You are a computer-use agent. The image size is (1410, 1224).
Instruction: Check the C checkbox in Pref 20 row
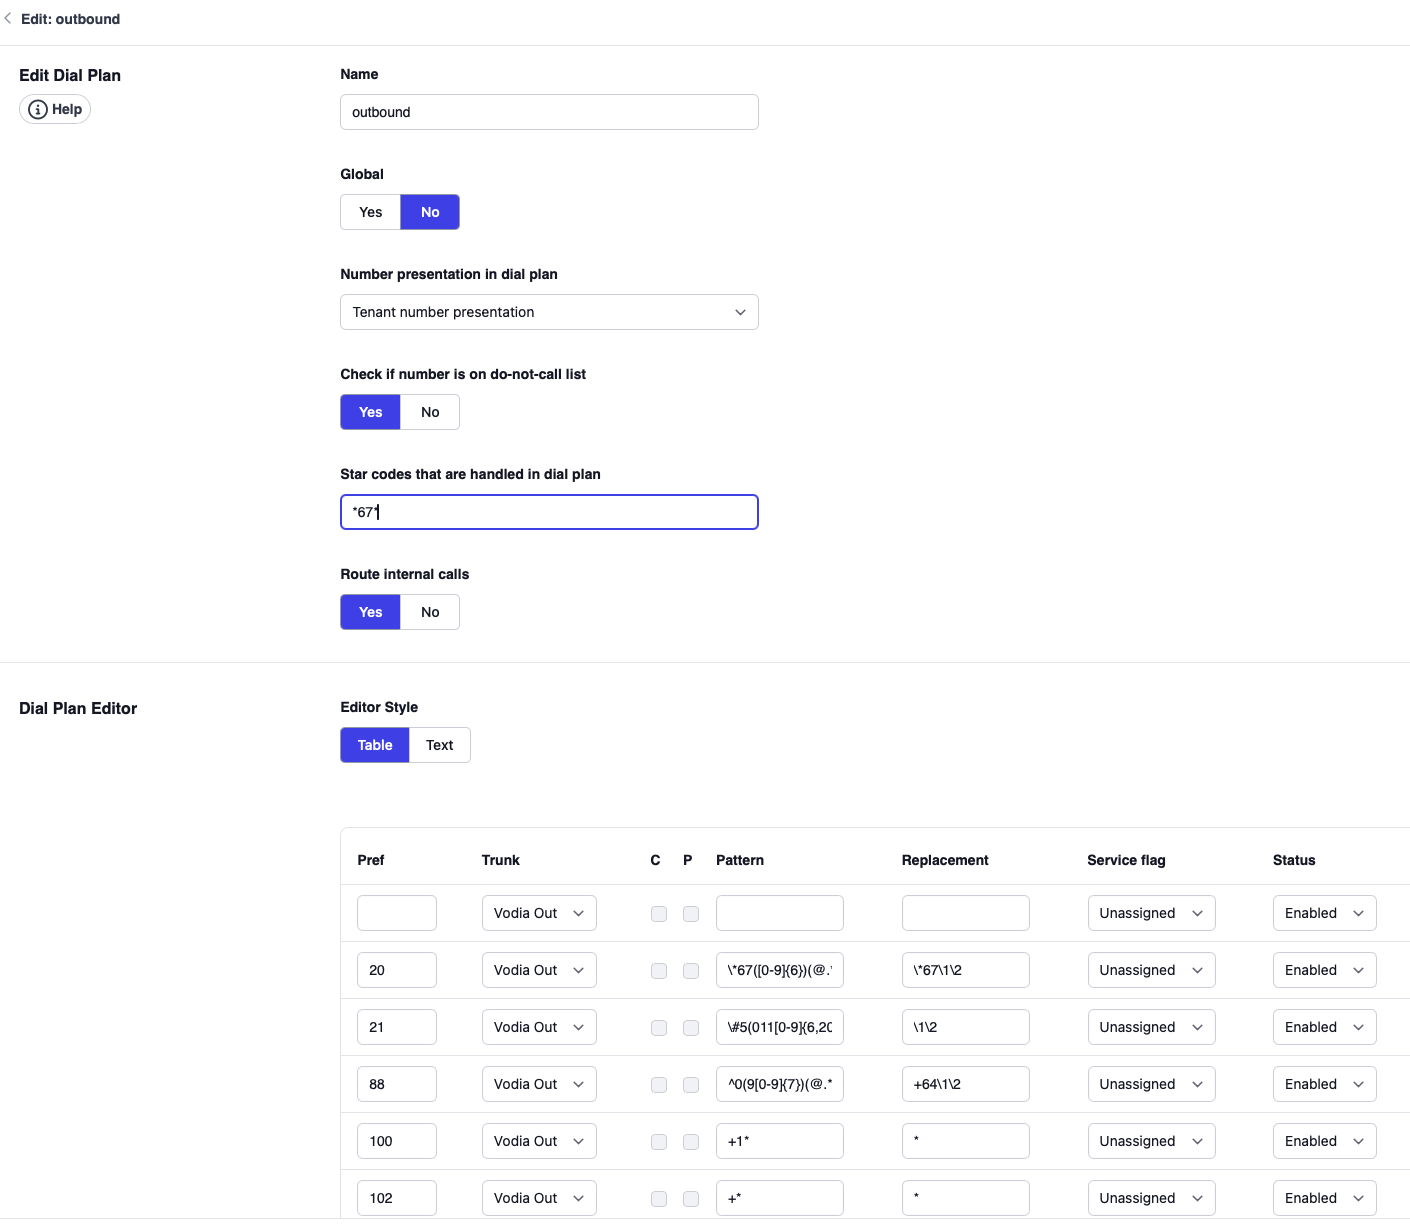659,970
